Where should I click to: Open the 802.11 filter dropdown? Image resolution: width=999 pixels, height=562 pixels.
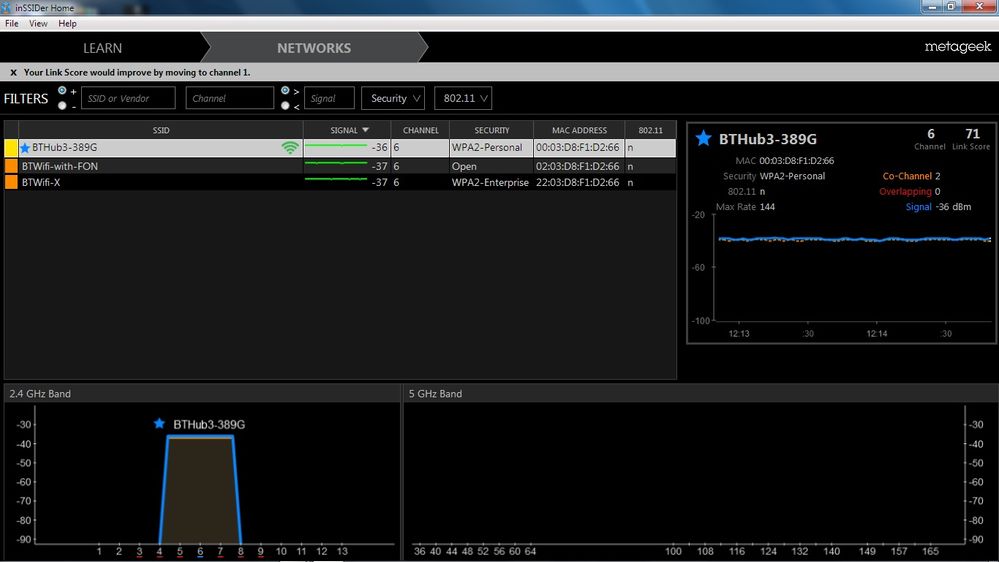click(463, 98)
